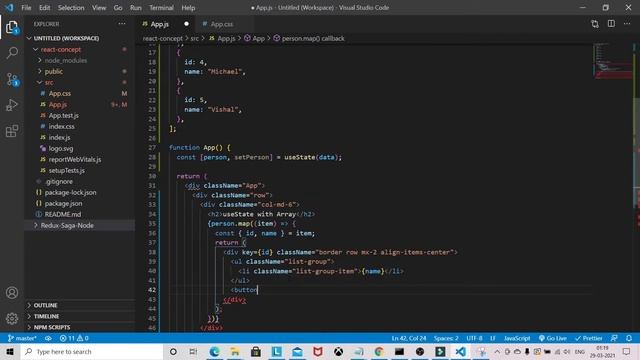Open the Source Control view

12,79
